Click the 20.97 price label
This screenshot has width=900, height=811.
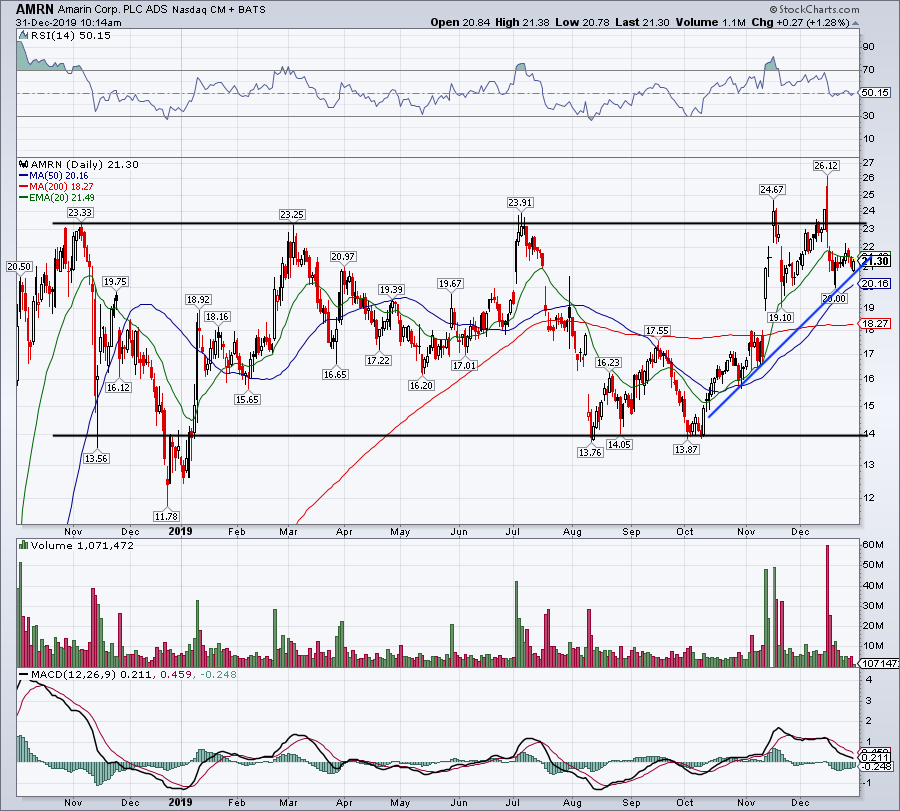point(342,256)
